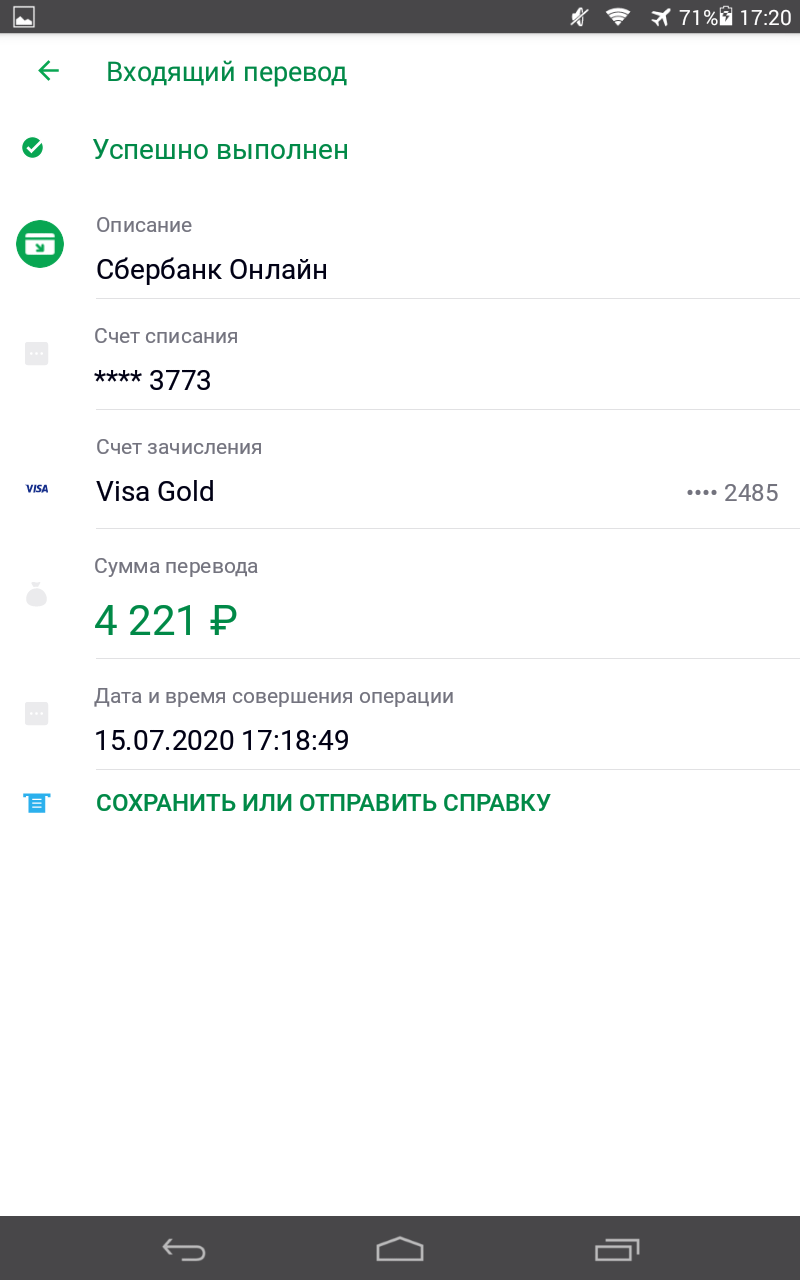The image size is (800, 1280).
Task: Tap the operation date 15.07.2020 17:18:49
Action: click(x=221, y=740)
